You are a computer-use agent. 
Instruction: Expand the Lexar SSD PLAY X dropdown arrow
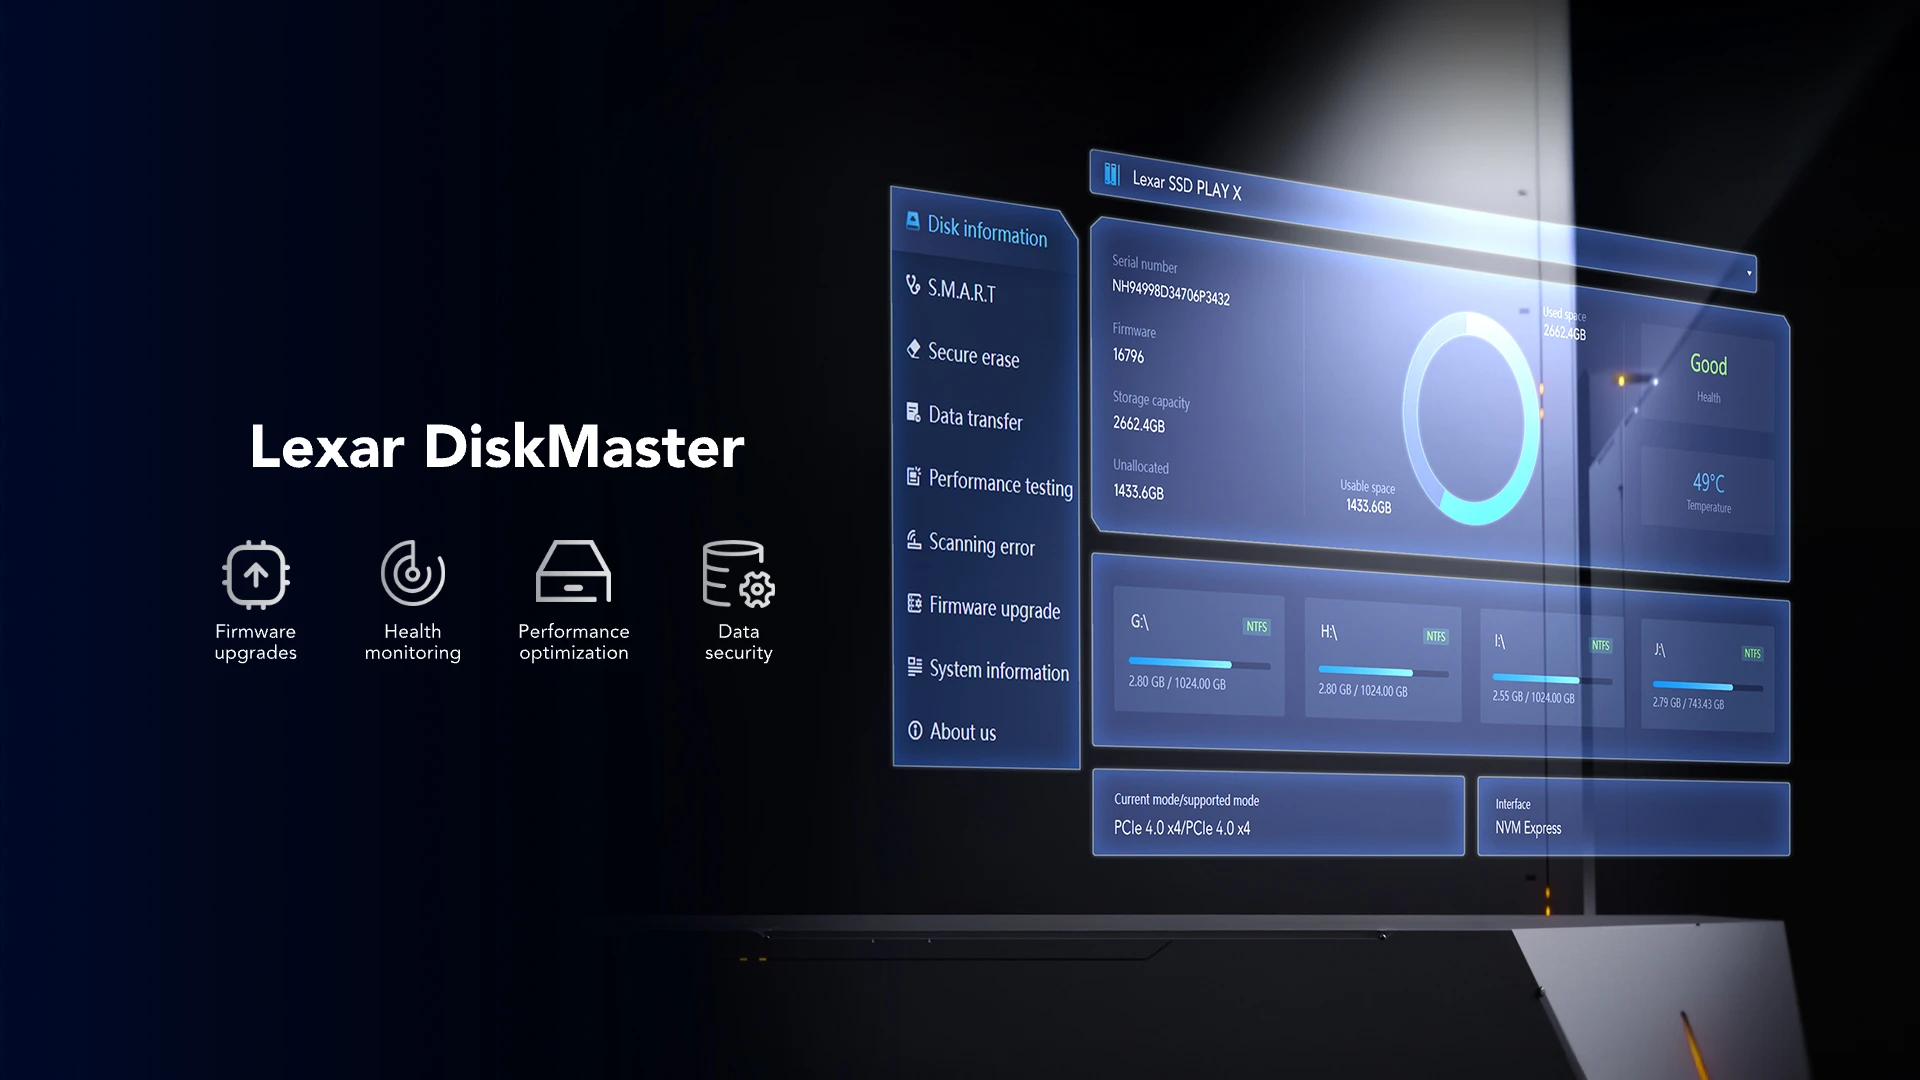(1749, 273)
